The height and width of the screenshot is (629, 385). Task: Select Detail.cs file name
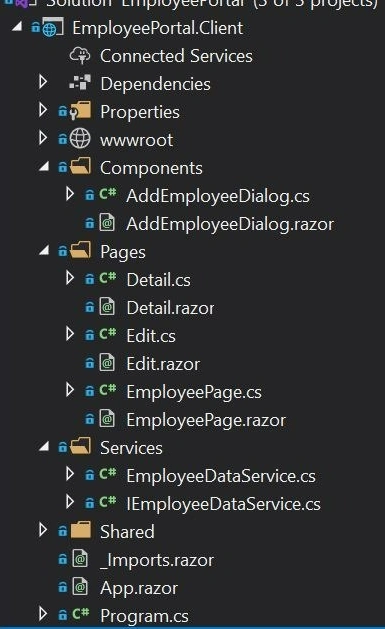tap(159, 280)
